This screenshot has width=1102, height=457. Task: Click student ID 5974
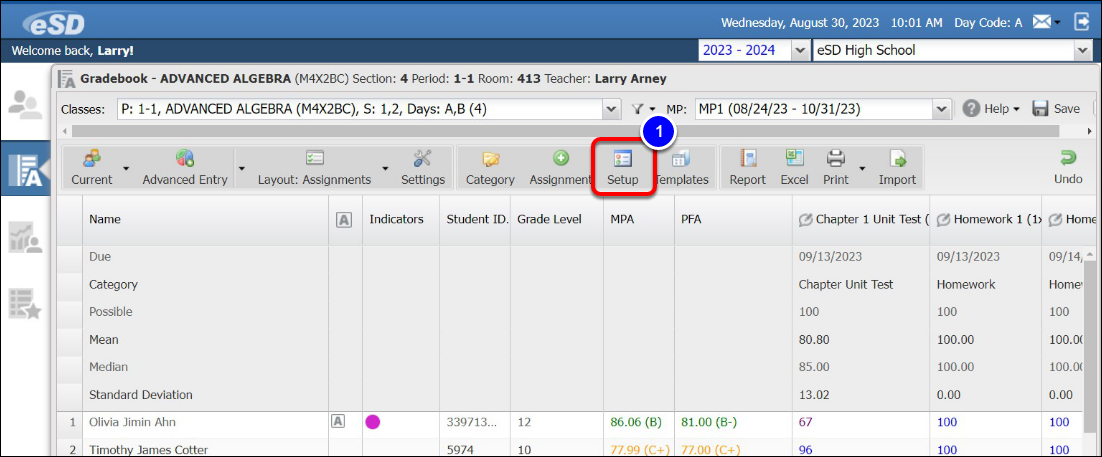459,449
